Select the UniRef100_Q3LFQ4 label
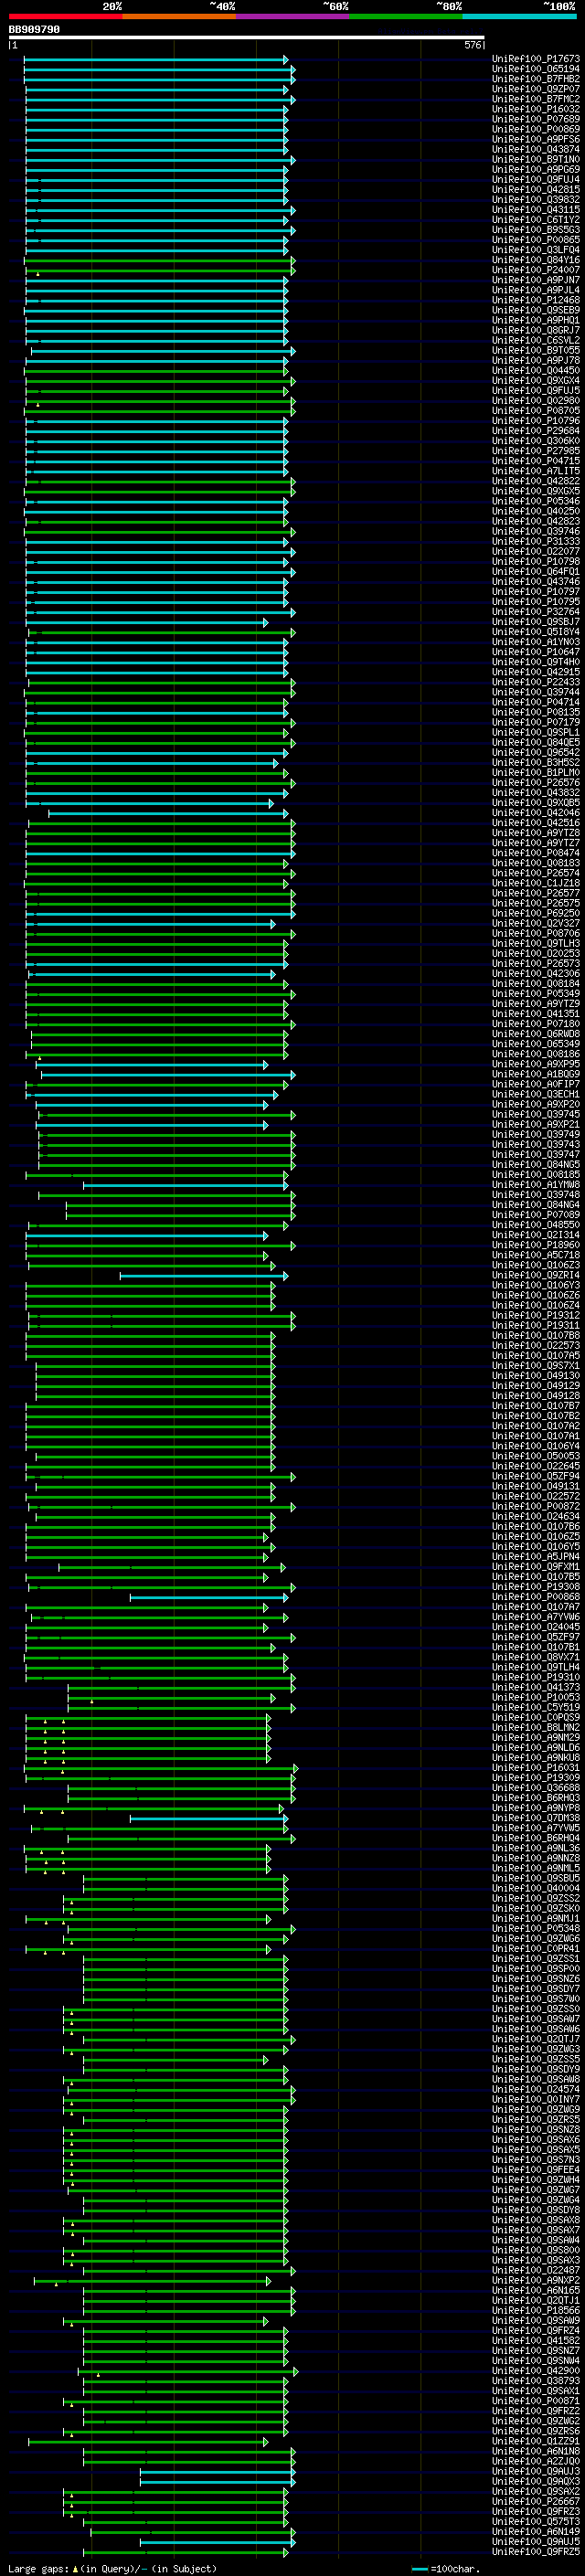The image size is (585, 2576). pos(536,250)
